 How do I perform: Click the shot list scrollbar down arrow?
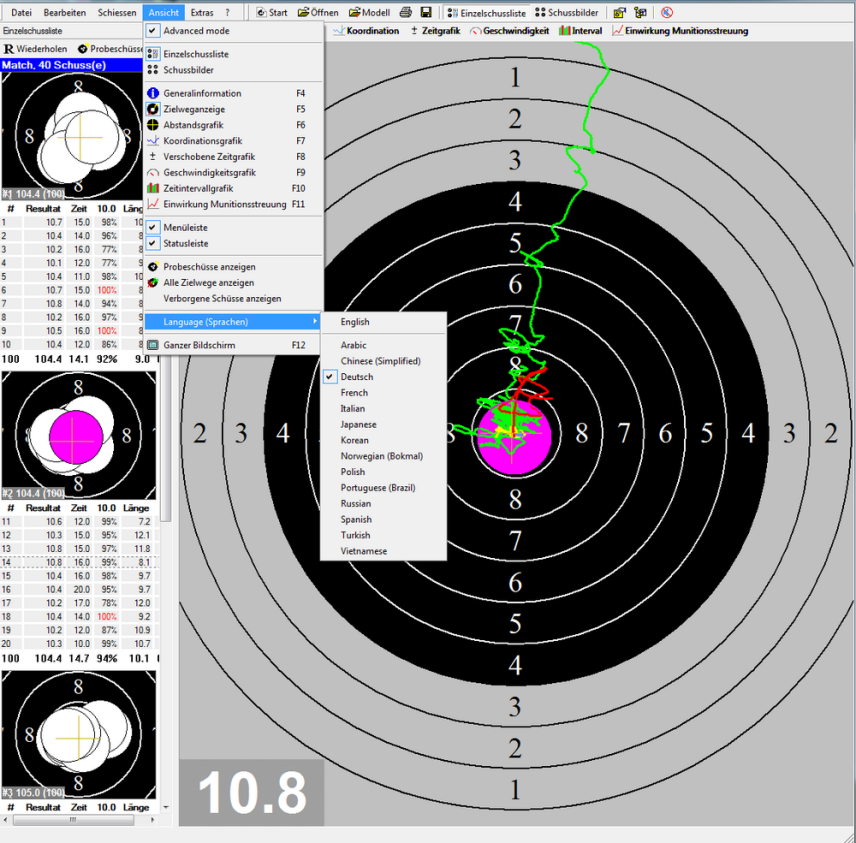click(x=165, y=806)
